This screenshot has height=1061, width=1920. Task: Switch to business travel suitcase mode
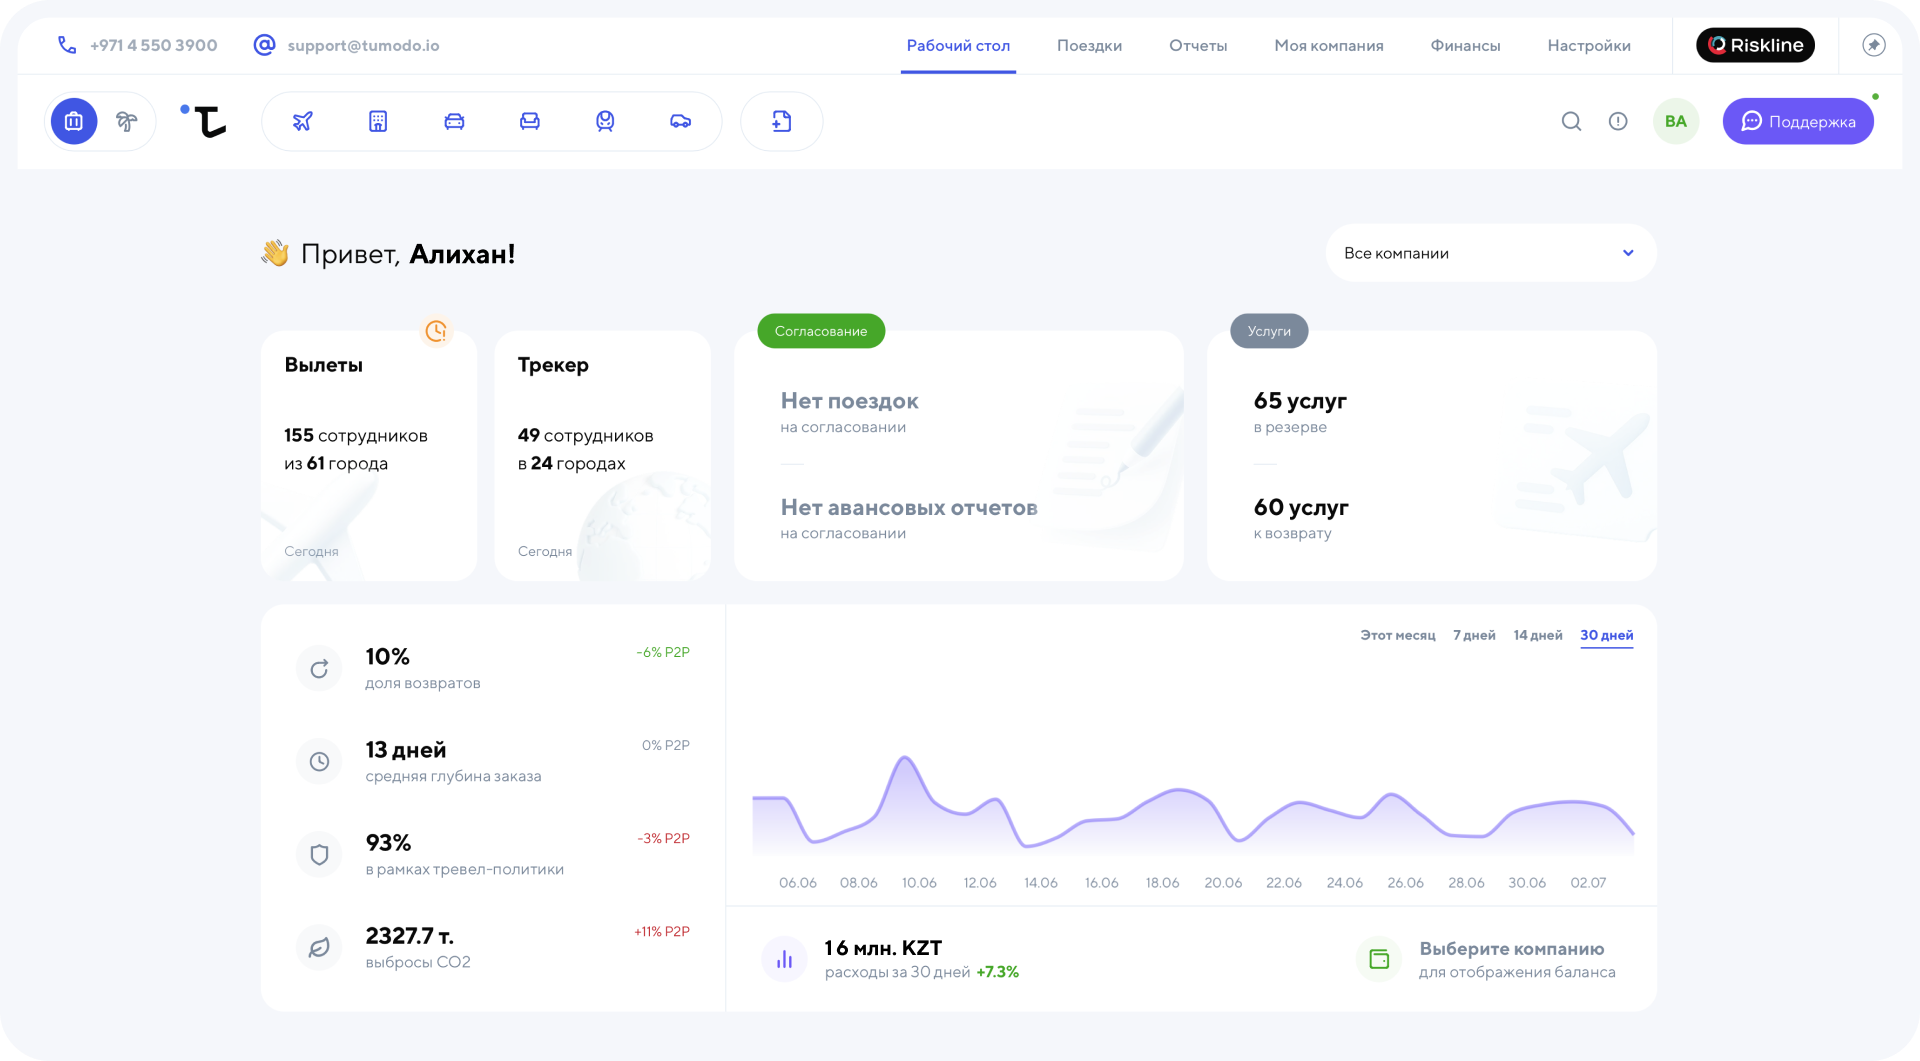[x=74, y=121]
